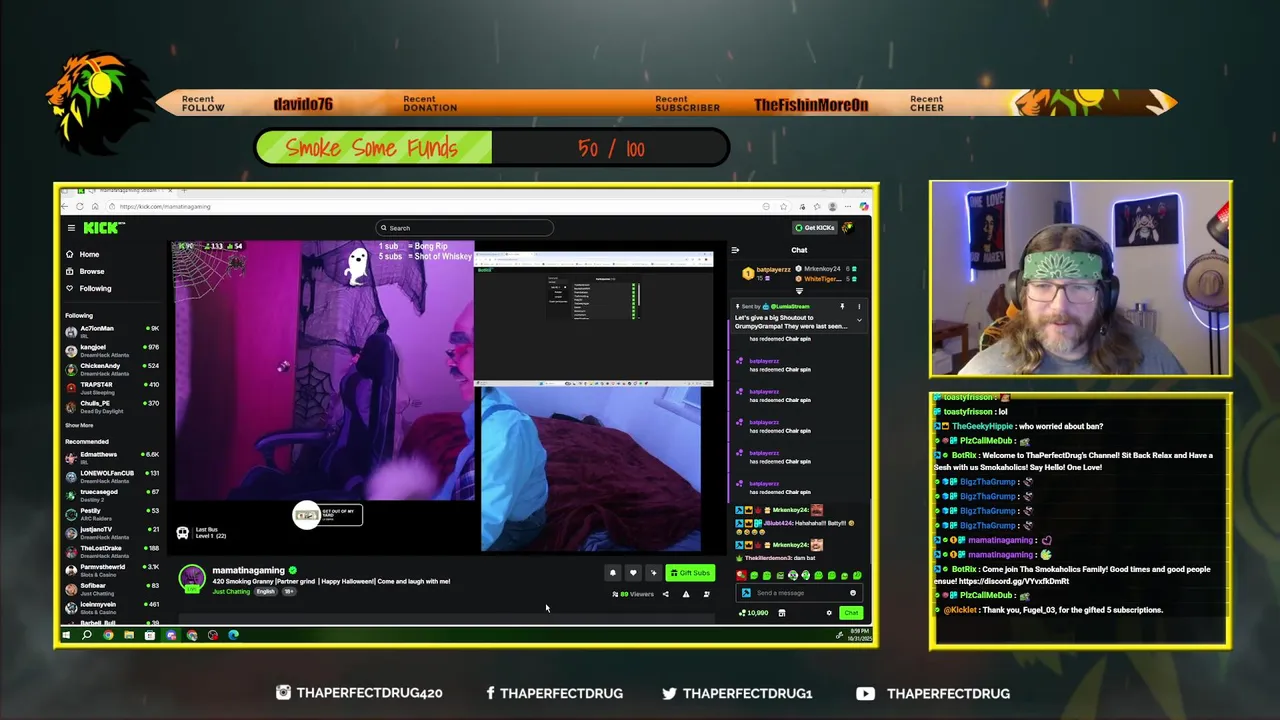The width and height of the screenshot is (1280, 720).
Task: Click the Just Chatting category link
Action: (x=231, y=592)
